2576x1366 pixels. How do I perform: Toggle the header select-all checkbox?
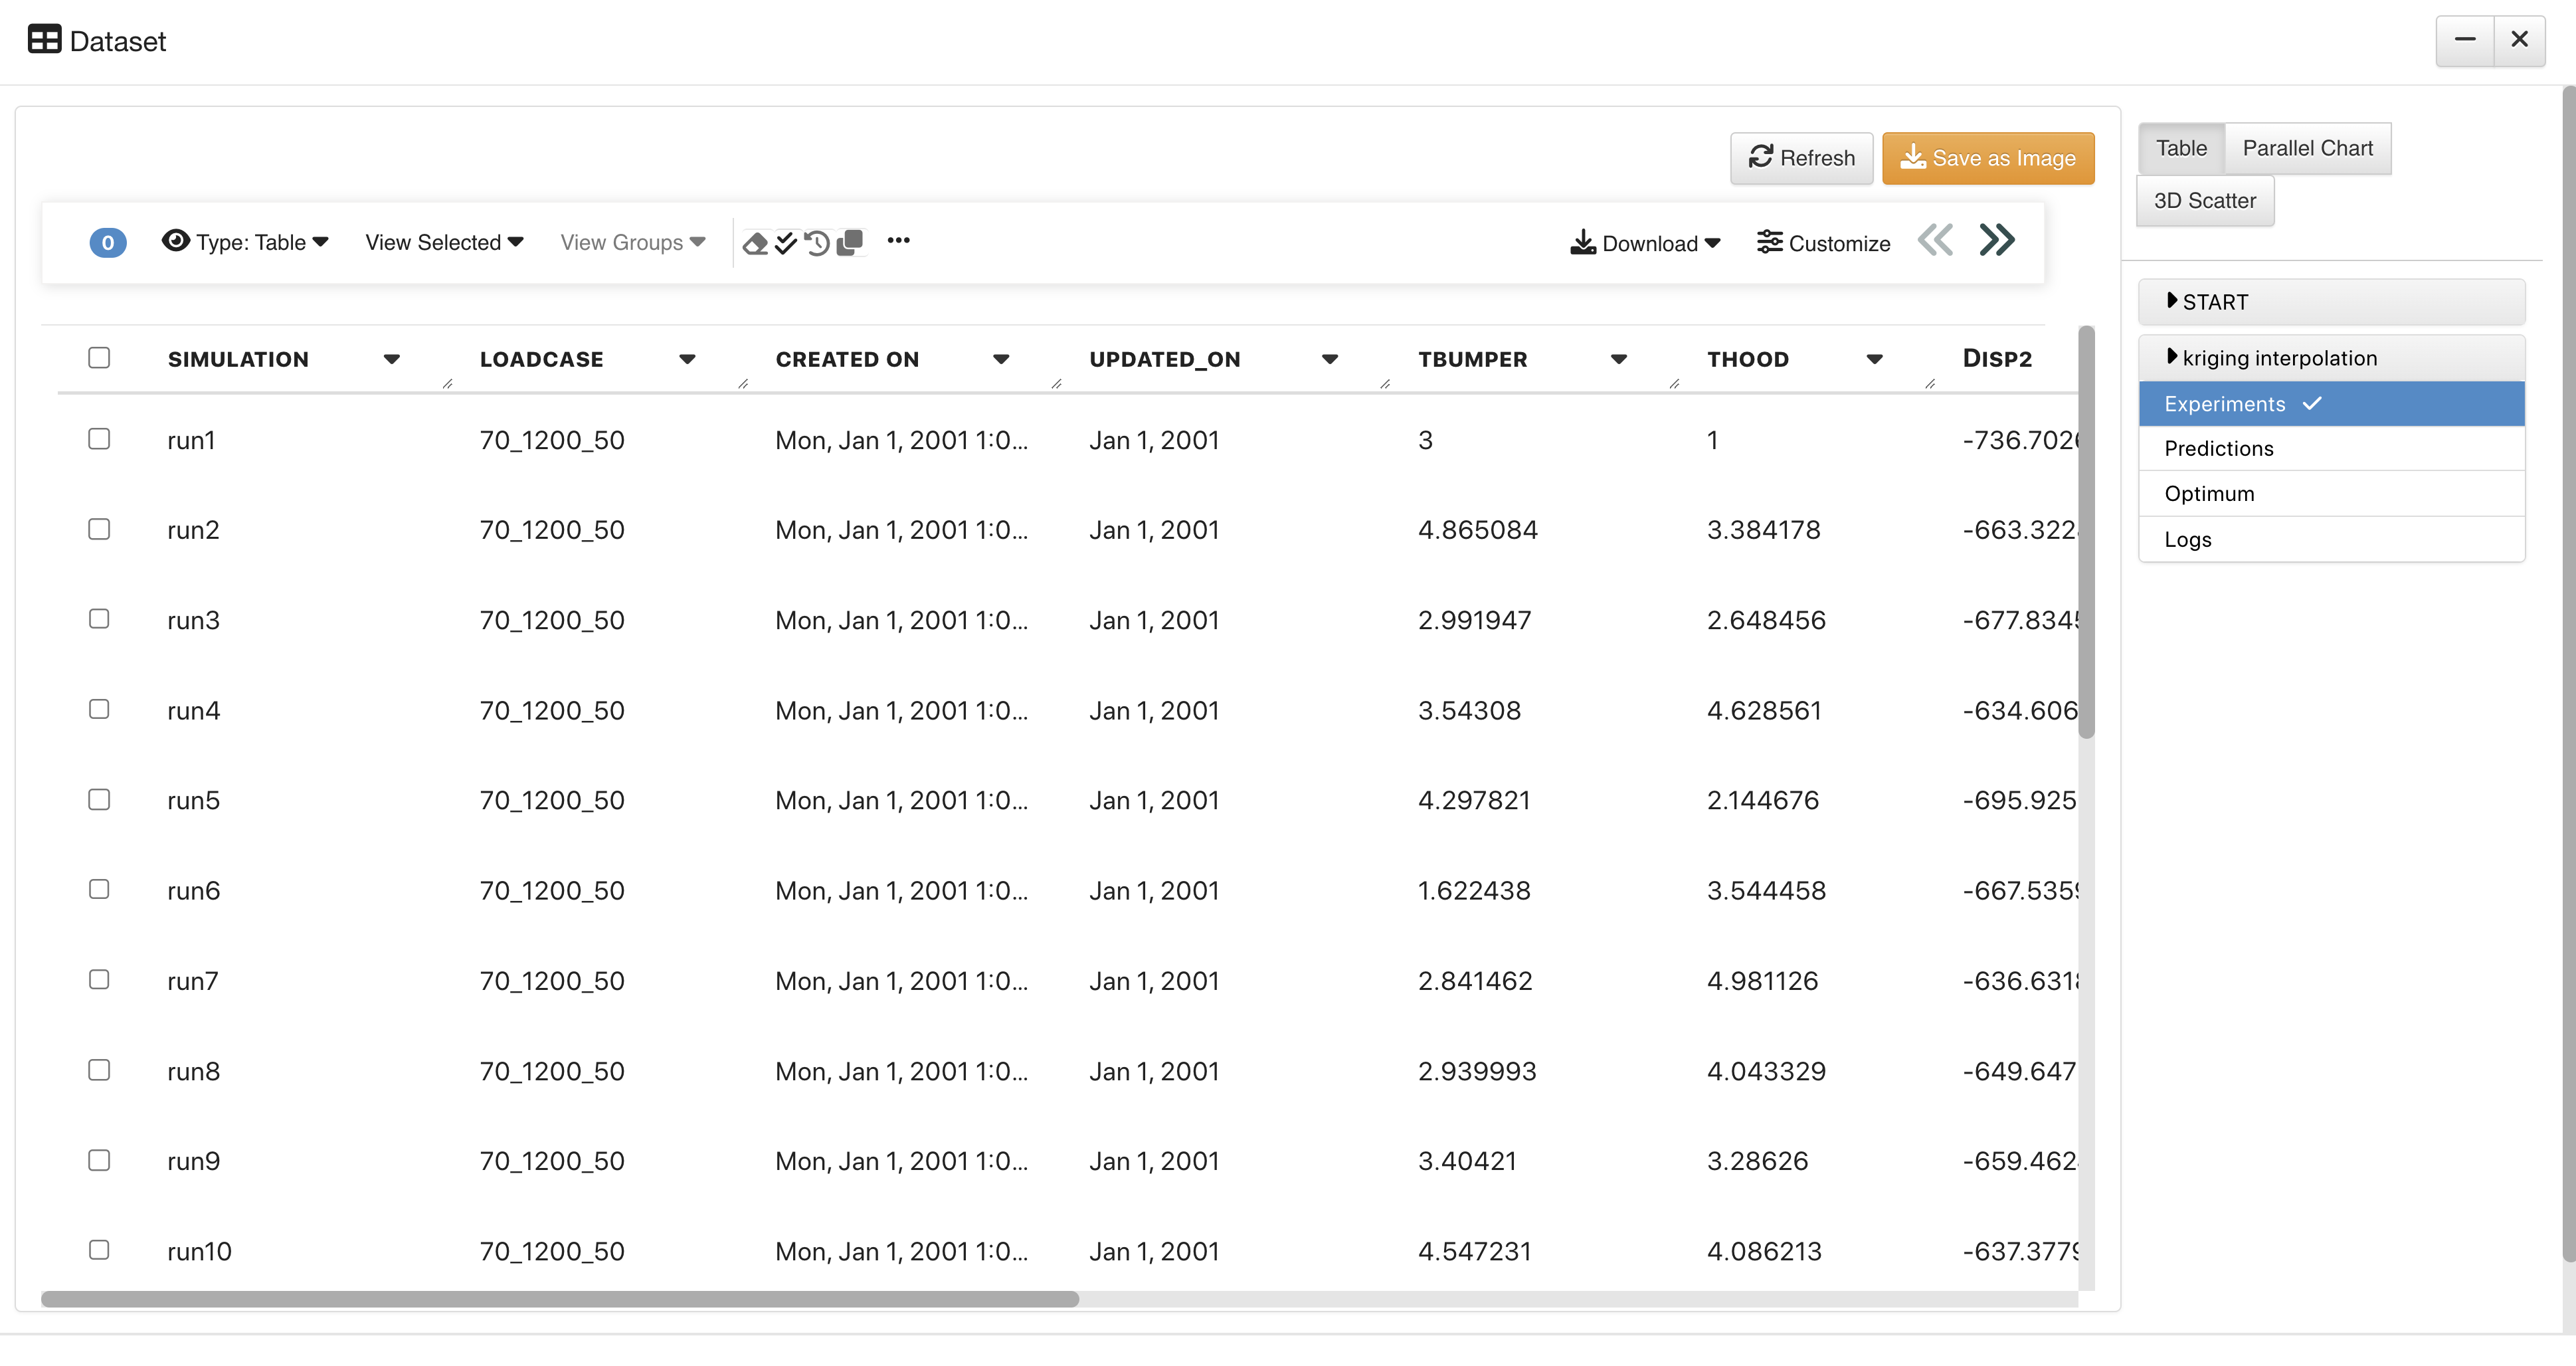[99, 358]
